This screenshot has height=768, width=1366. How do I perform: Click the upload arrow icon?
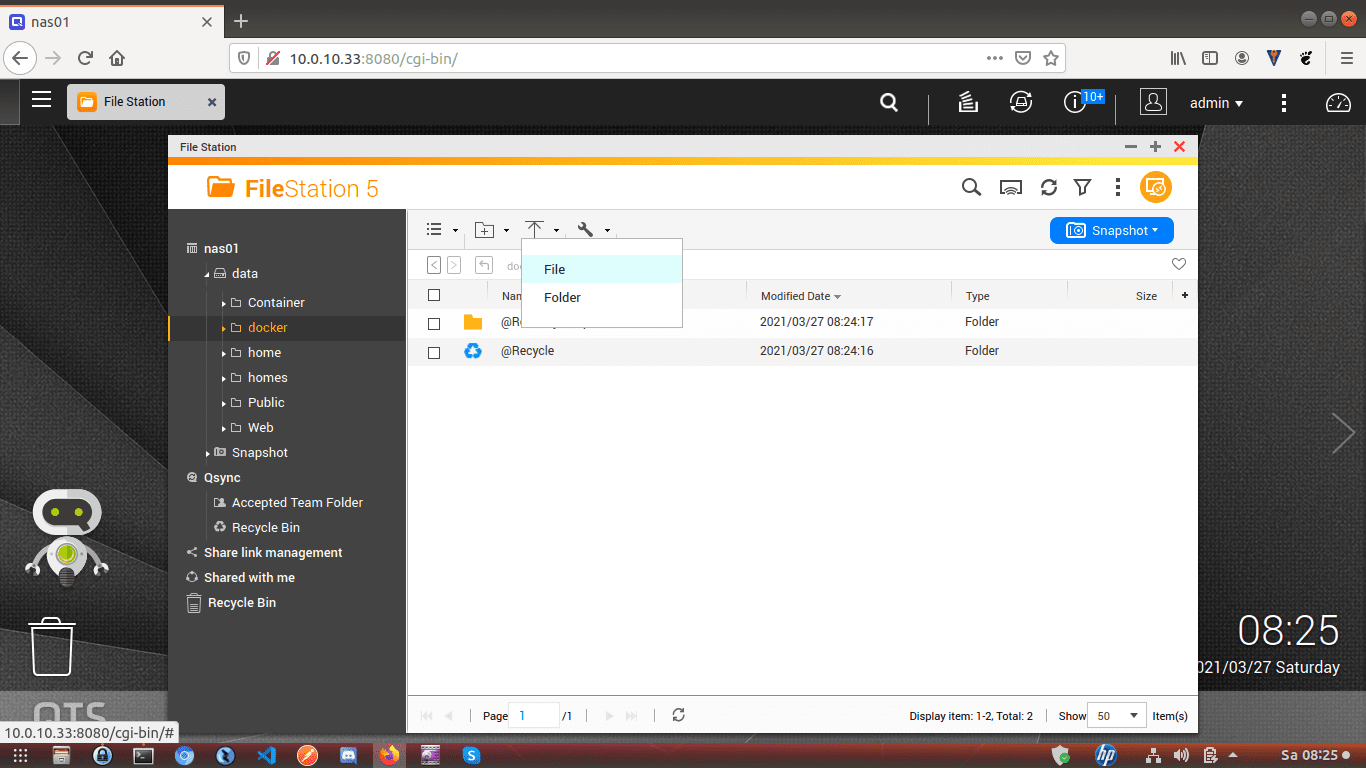pos(535,230)
